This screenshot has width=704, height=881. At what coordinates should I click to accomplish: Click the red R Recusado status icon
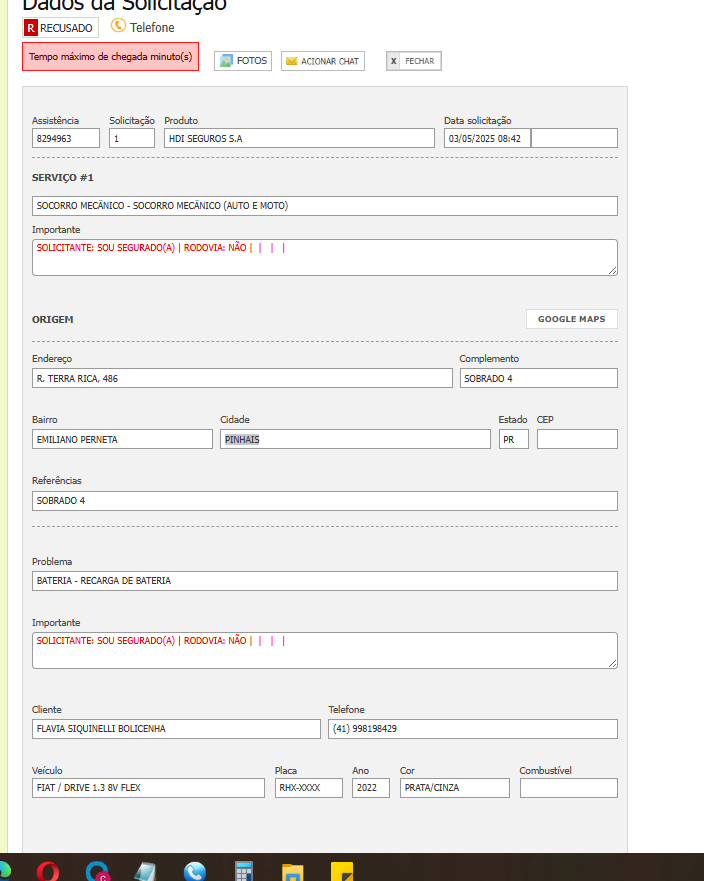(x=31, y=28)
